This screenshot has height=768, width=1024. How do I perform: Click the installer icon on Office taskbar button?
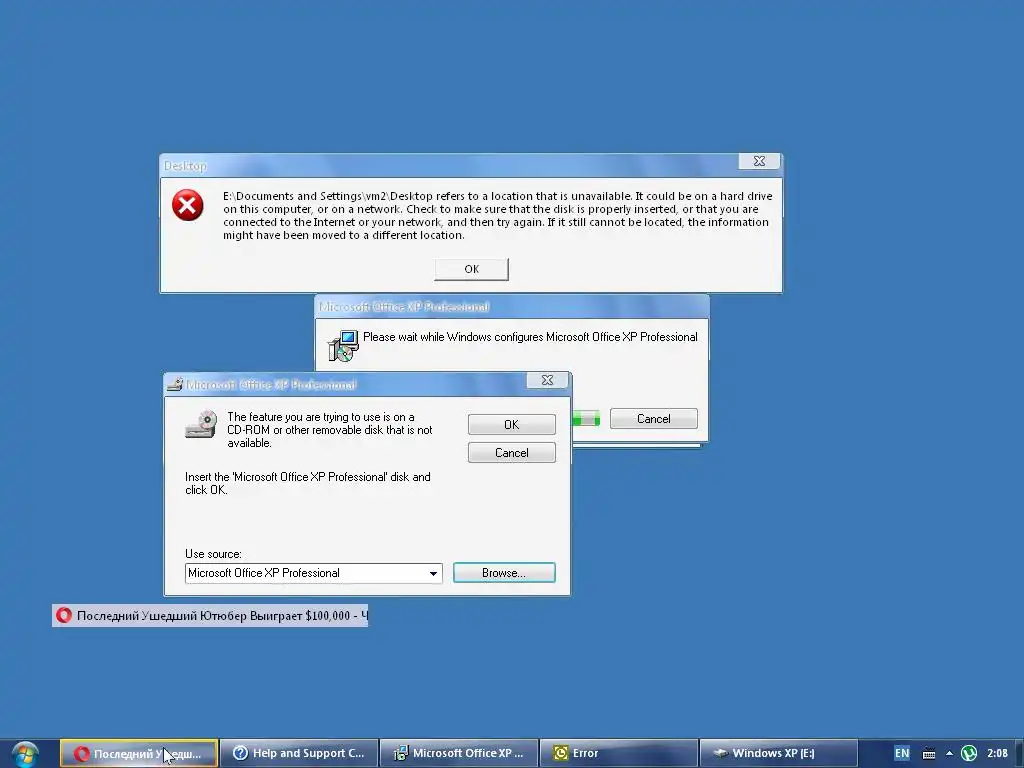coord(400,753)
